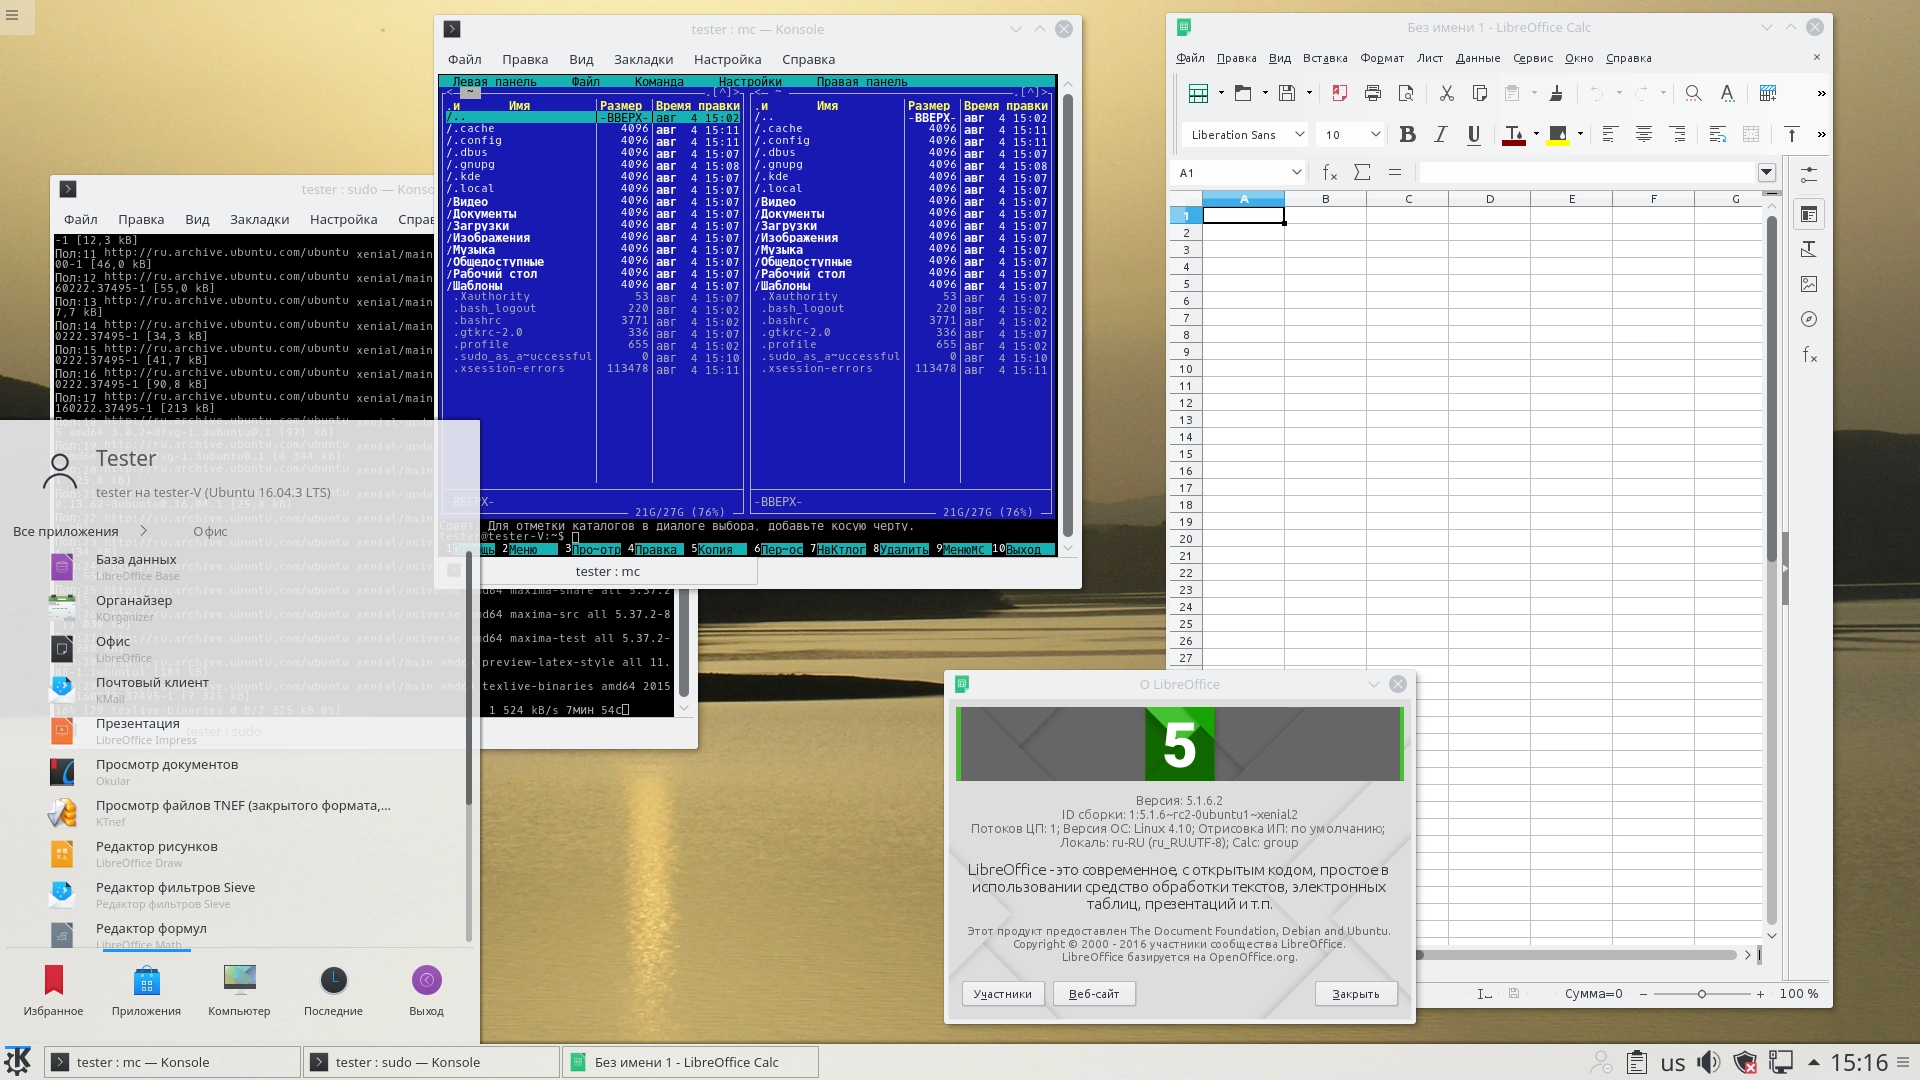
Task: Click the Участники button in About dialog
Action: tap(1002, 994)
